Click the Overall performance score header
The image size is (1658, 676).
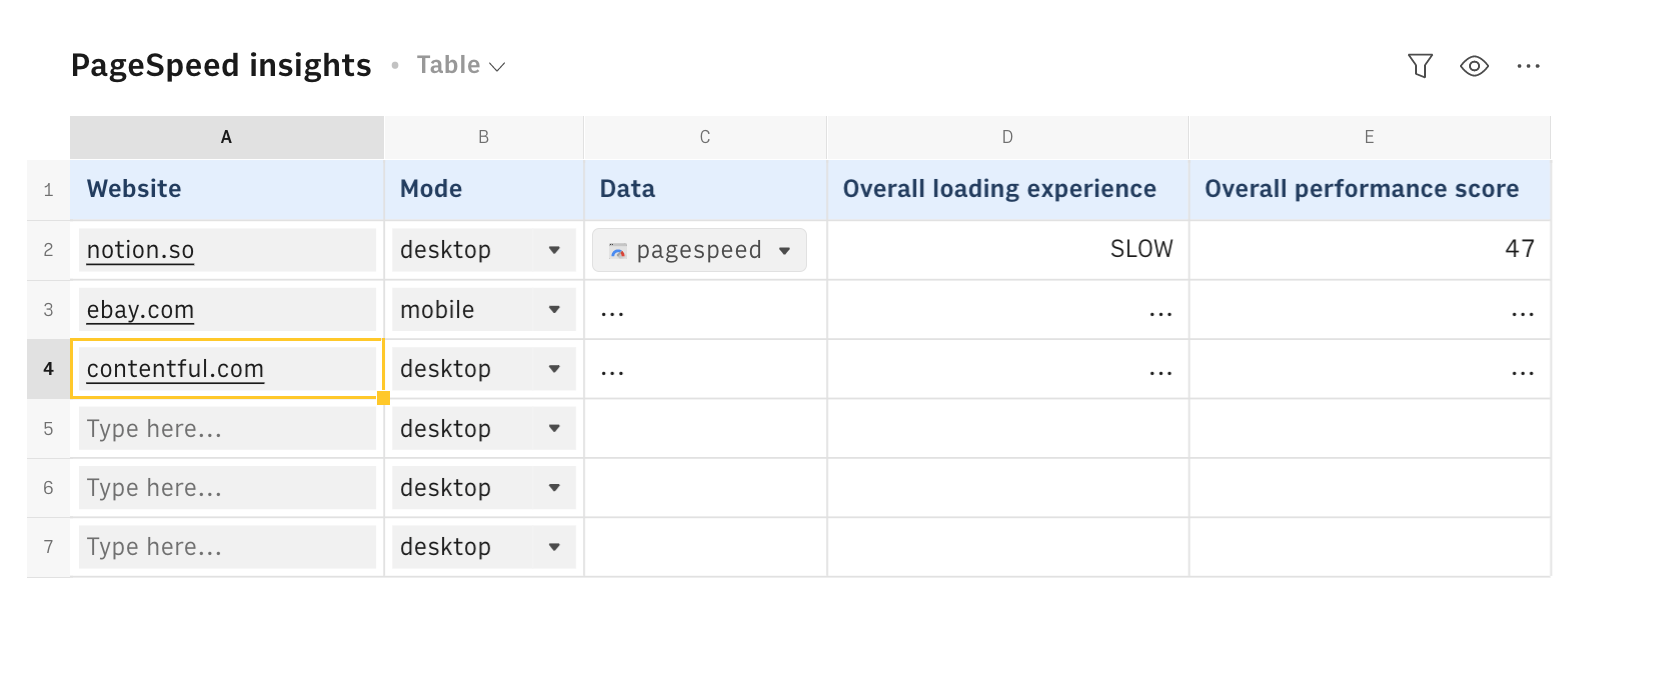pyautogui.click(x=1369, y=190)
